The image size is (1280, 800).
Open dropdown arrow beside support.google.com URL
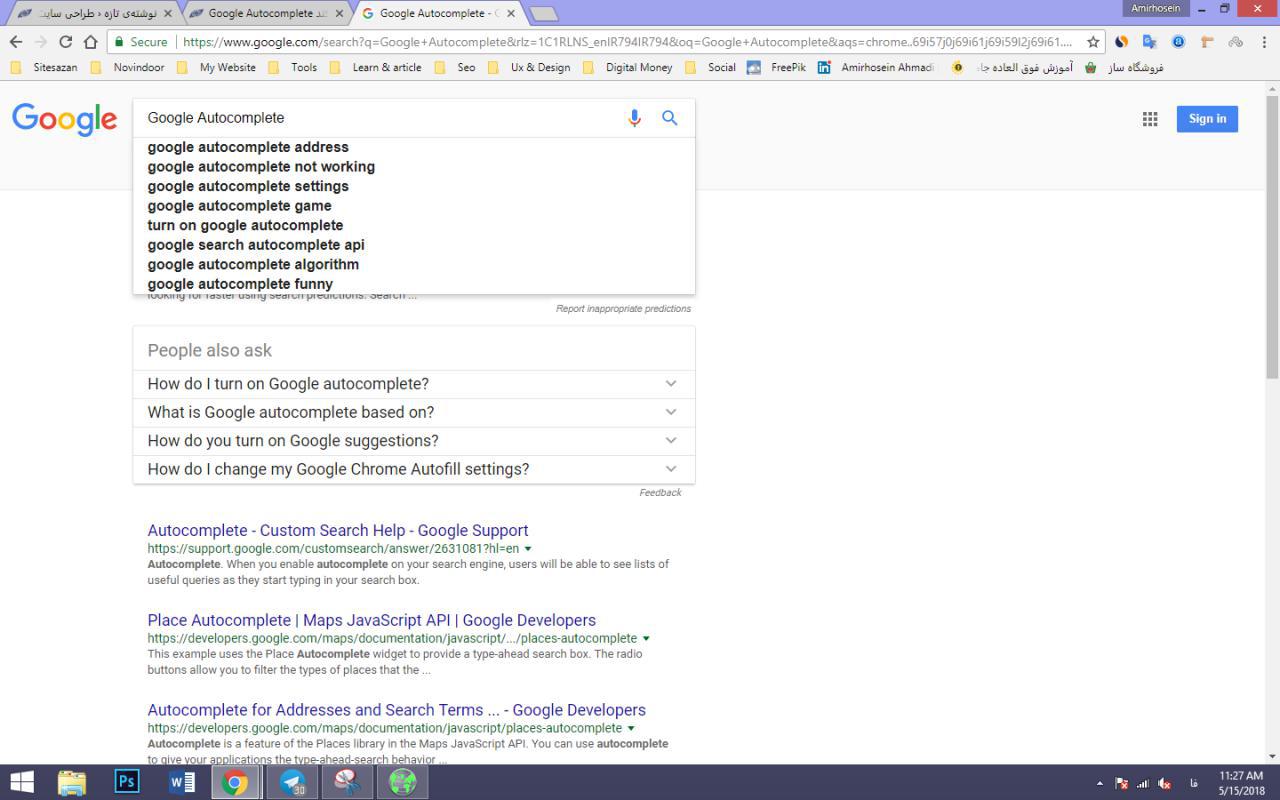tap(528, 549)
